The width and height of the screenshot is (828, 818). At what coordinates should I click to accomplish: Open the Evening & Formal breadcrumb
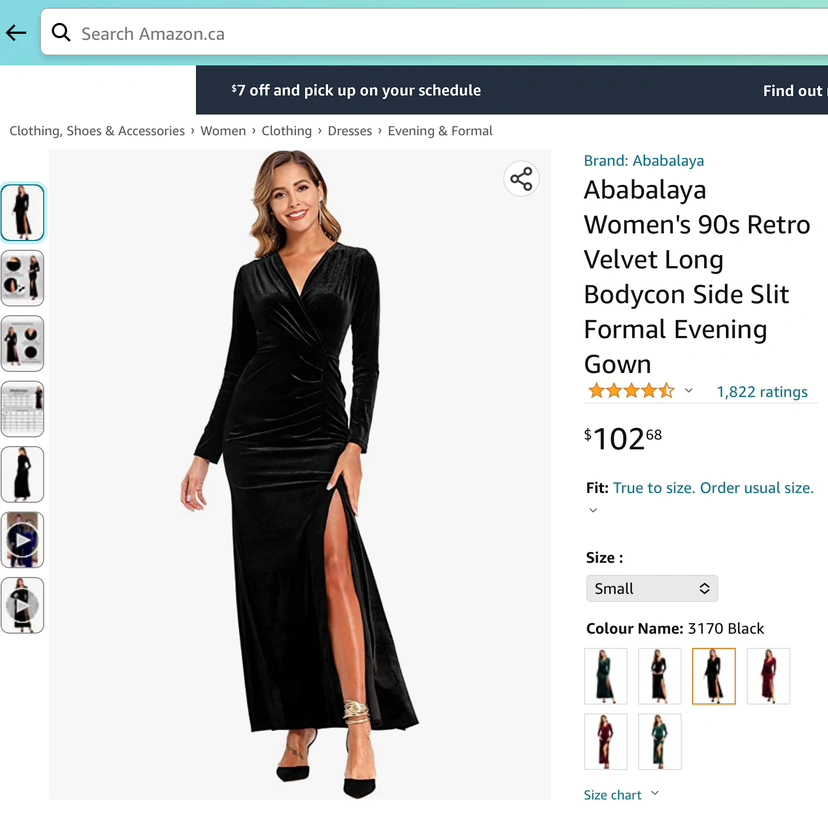440,131
